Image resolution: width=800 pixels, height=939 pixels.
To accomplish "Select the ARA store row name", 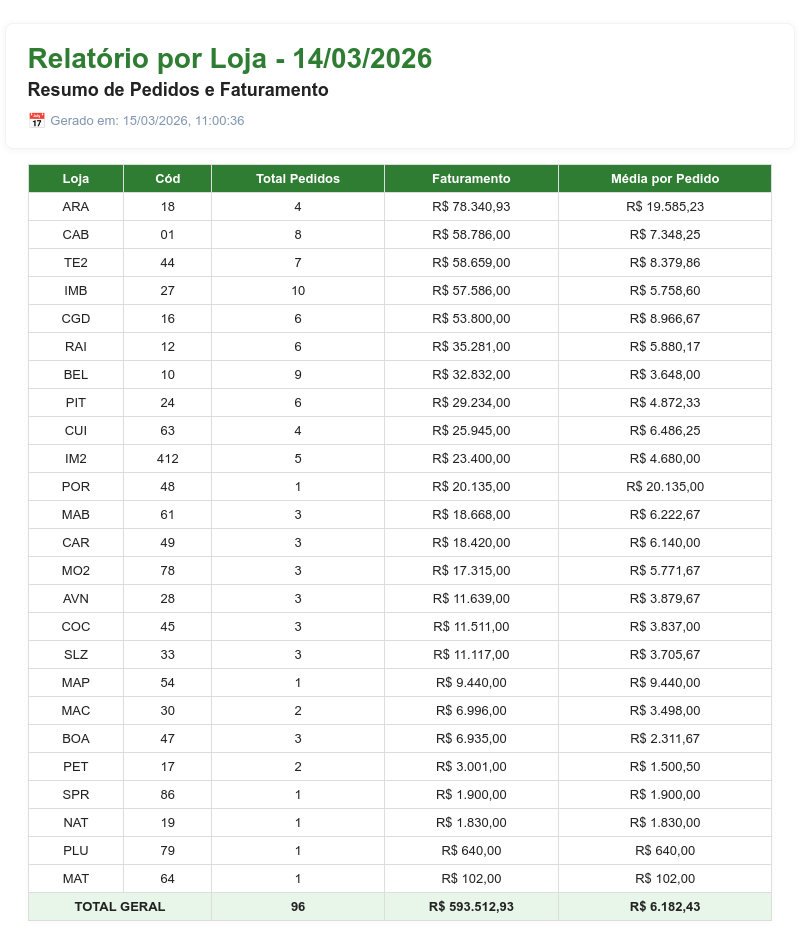I will [76, 207].
